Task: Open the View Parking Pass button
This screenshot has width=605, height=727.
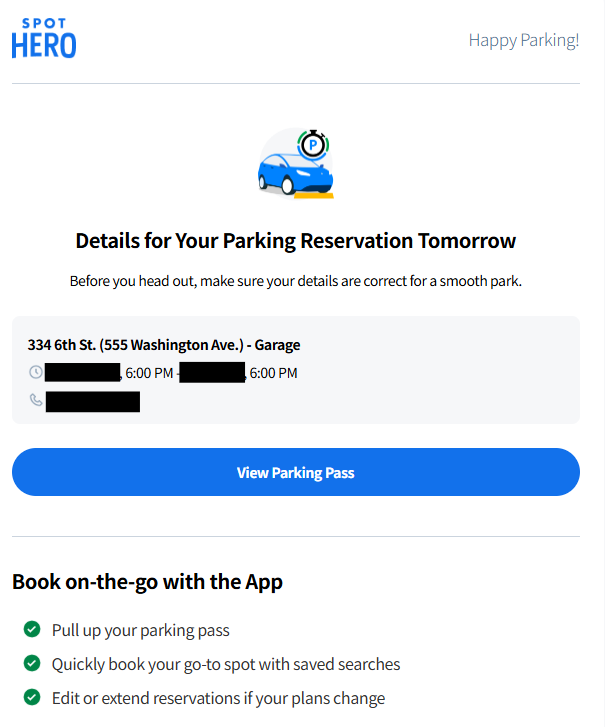Action: pyautogui.click(x=295, y=472)
